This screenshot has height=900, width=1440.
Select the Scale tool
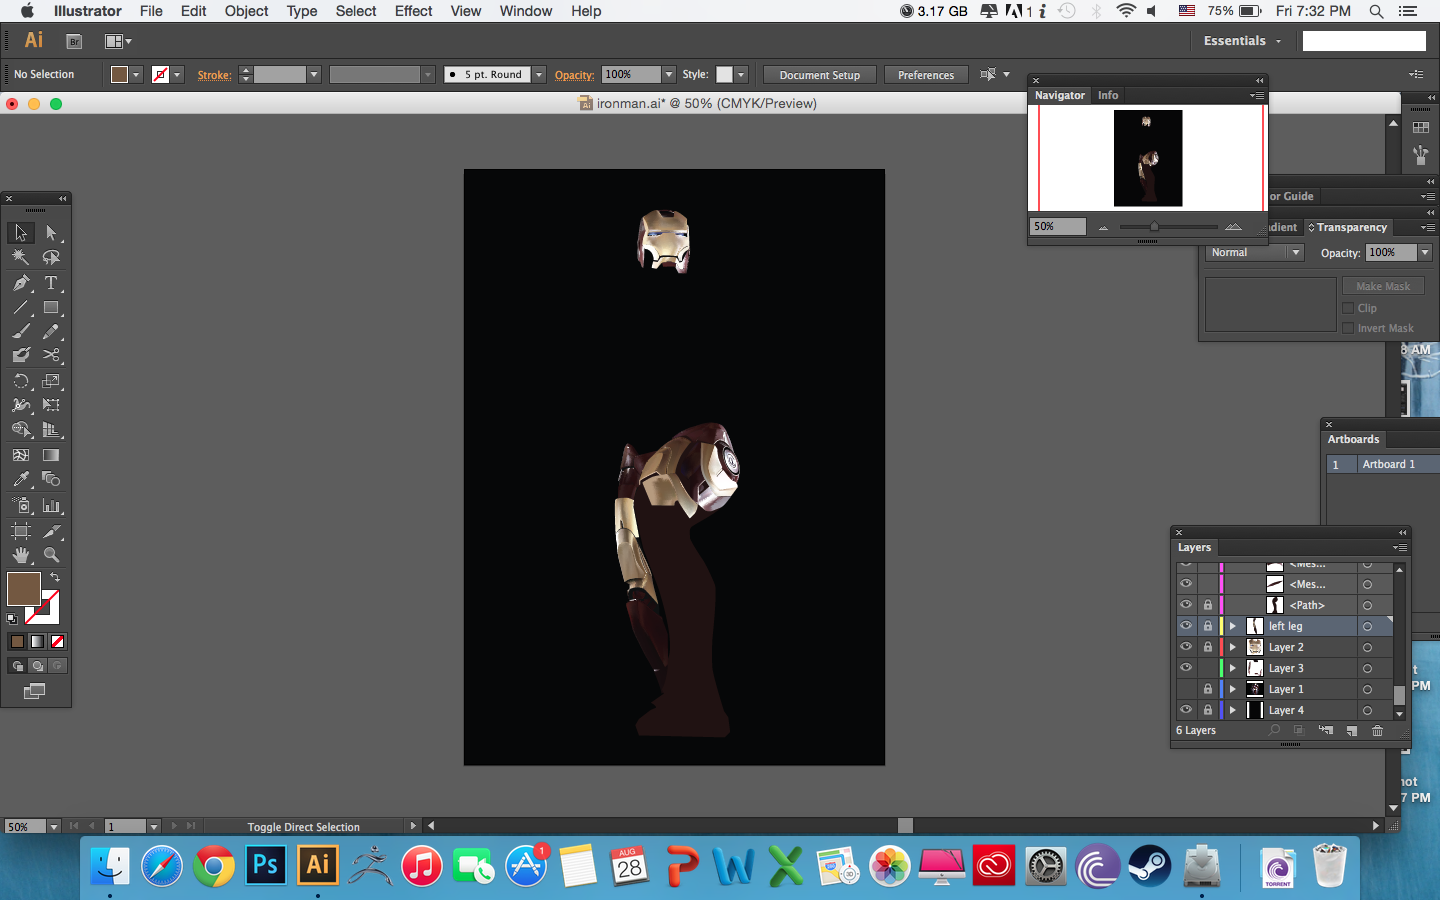(x=51, y=381)
